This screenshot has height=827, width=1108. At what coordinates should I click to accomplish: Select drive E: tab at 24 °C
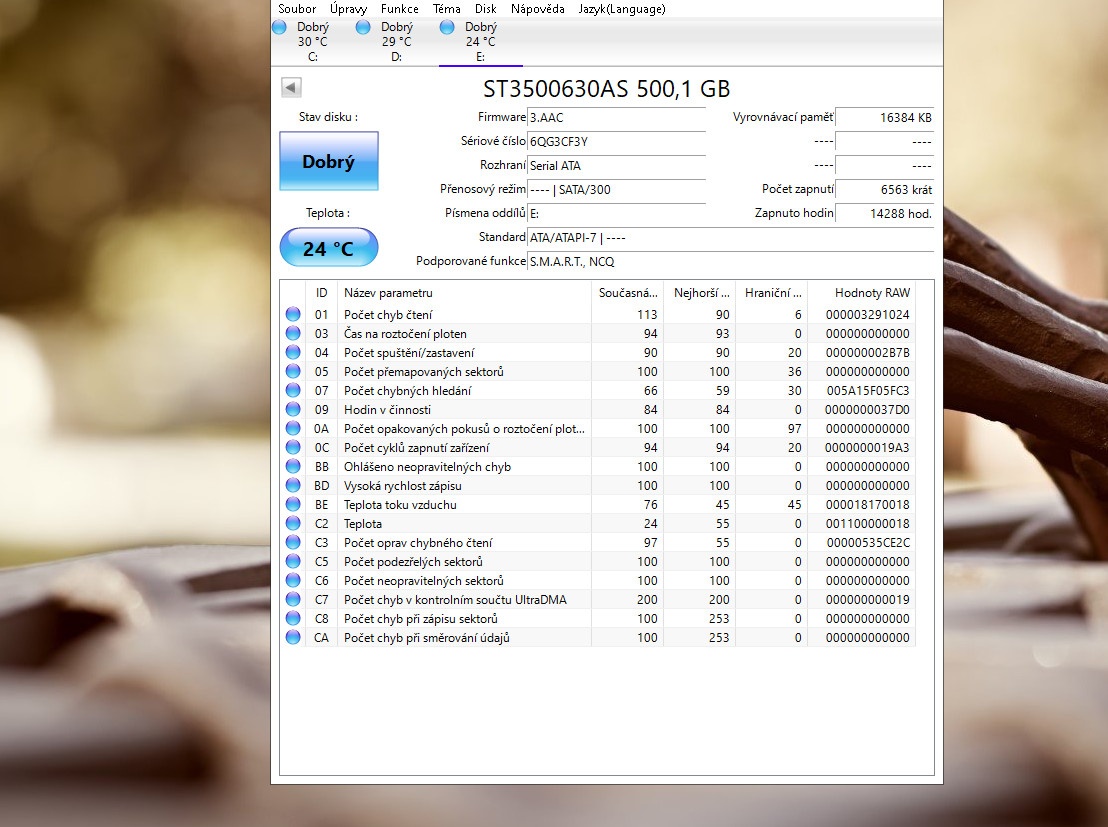[x=481, y=42]
